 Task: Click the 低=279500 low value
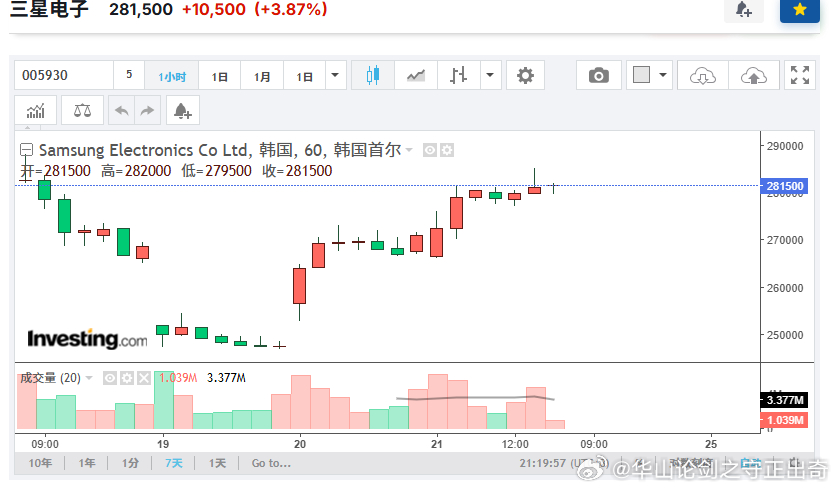click(x=216, y=171)
